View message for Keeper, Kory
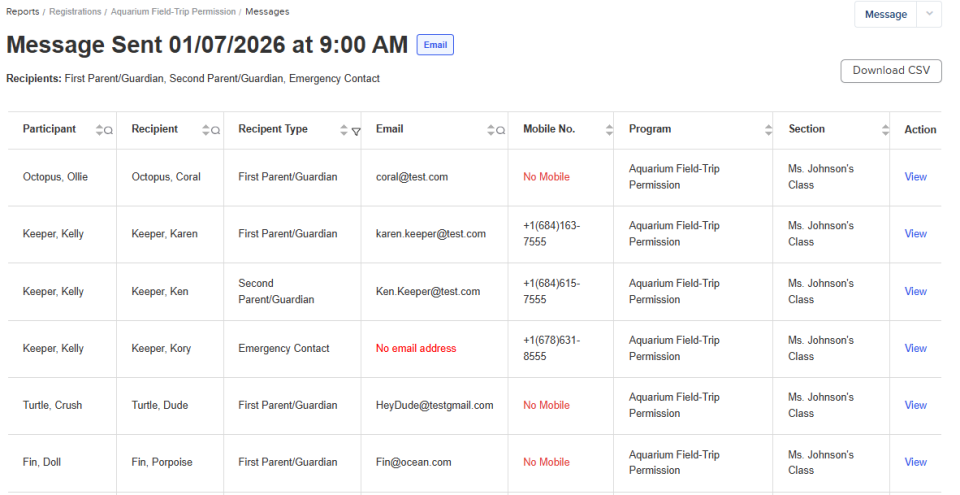 [x=915, y=348]
